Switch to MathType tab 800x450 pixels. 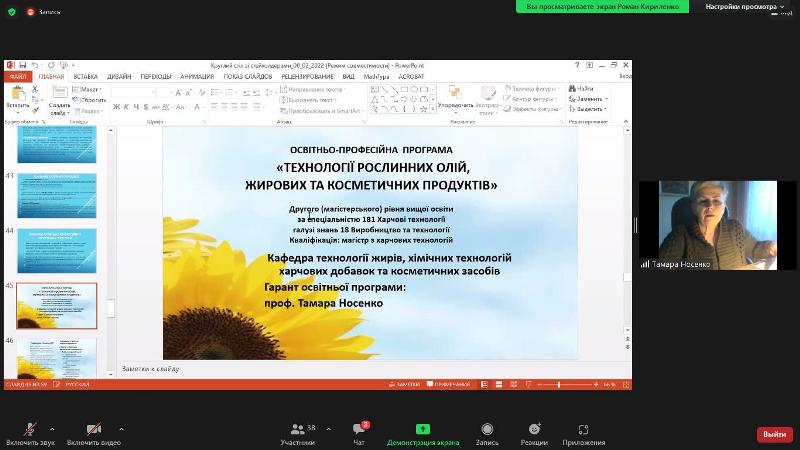376,77
